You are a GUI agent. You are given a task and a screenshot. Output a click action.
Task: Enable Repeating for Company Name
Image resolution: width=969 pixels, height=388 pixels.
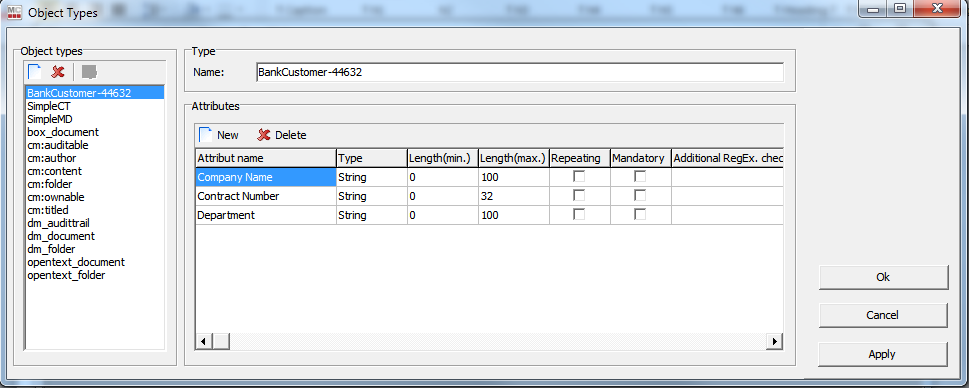tap(579, 177)
